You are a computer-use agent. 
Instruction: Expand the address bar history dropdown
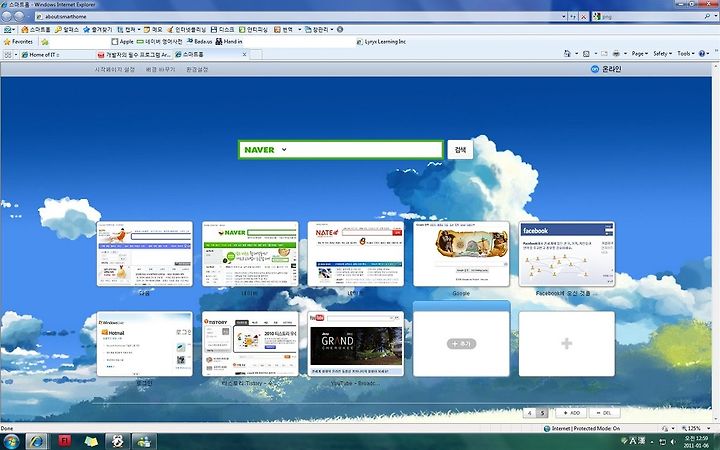point(564,17)
